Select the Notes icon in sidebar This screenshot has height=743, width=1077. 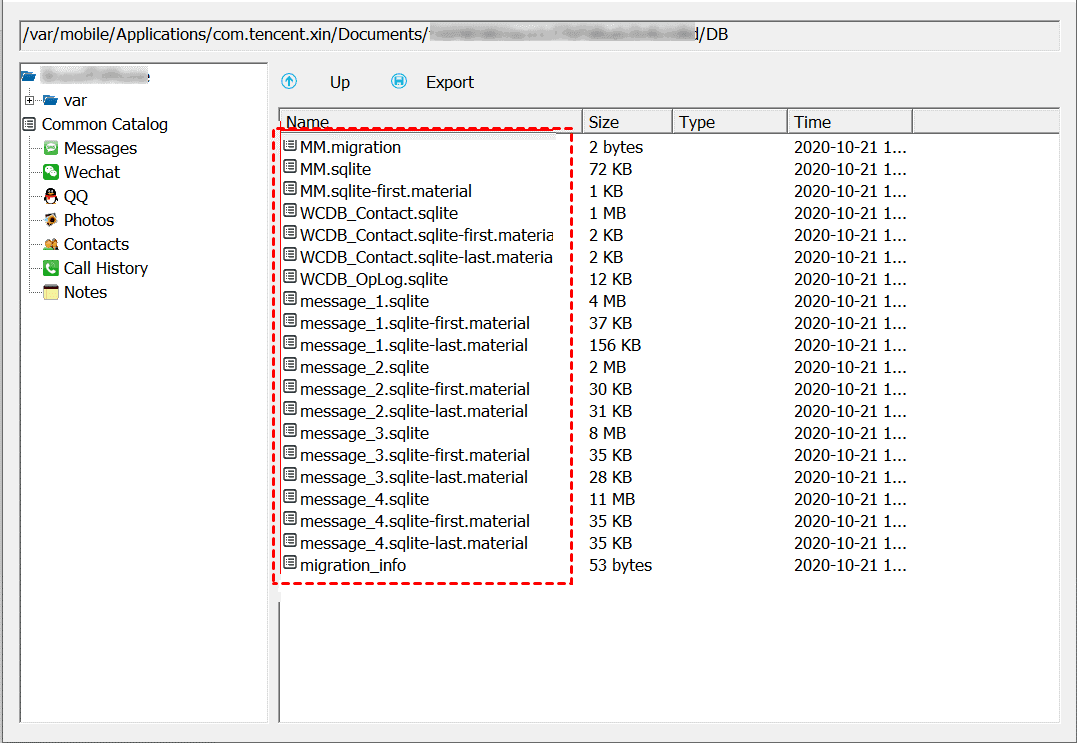[51, 292]
